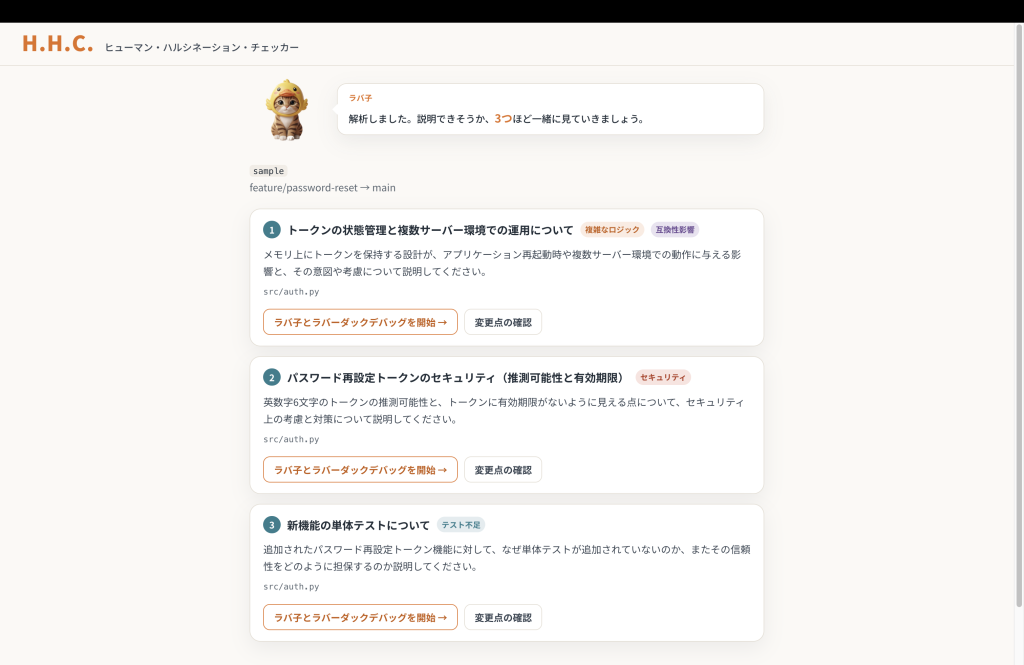Click the ヒューマン・ハルシネーション・チェッカー subtitle
This screenshot has height=665, width=1024.
[202, 47]
